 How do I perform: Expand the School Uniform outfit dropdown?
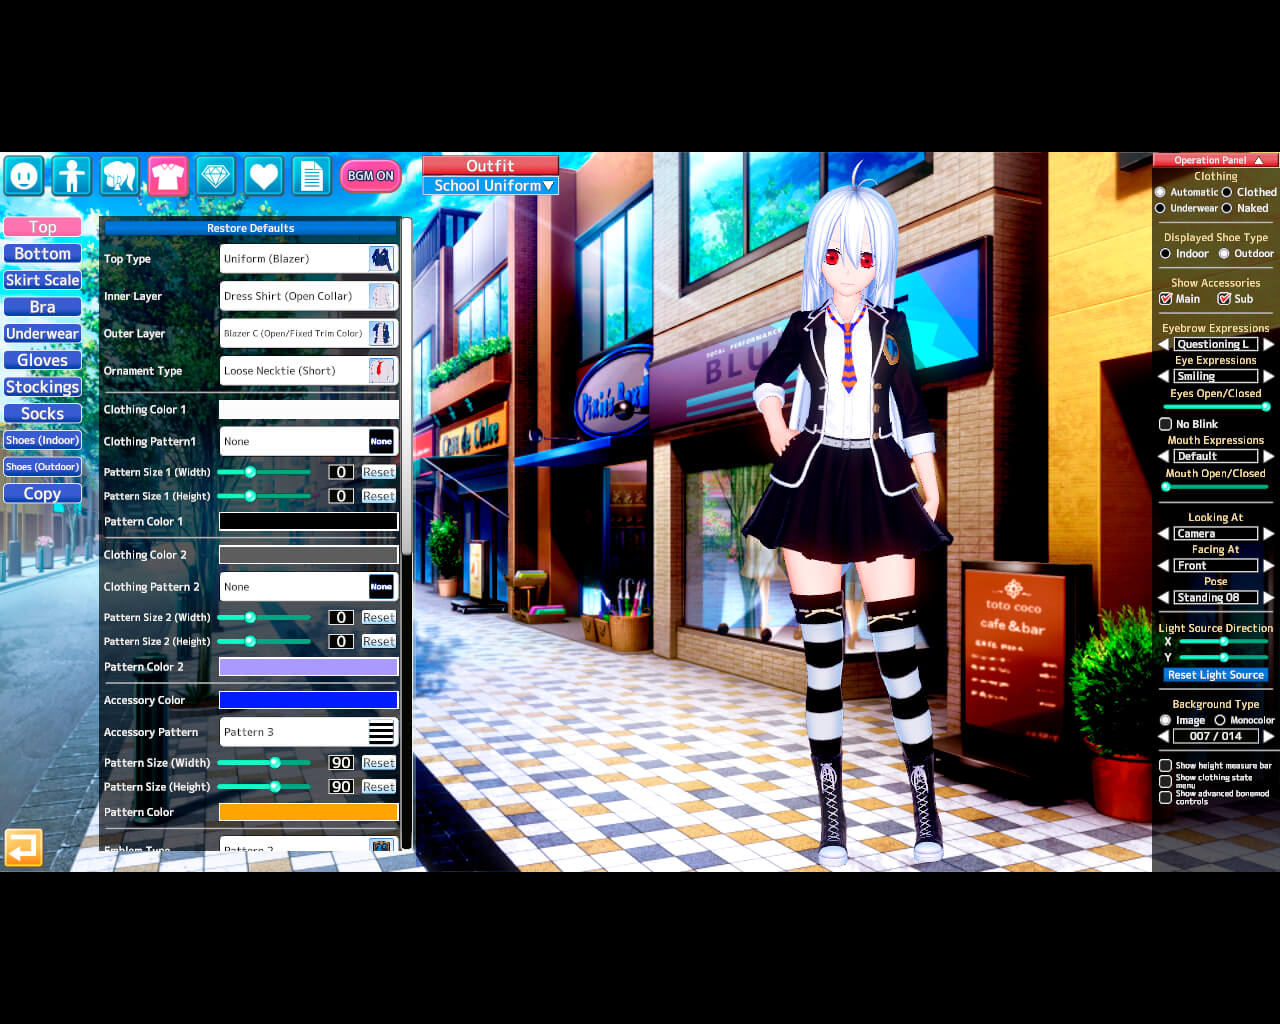click(490, 186)
